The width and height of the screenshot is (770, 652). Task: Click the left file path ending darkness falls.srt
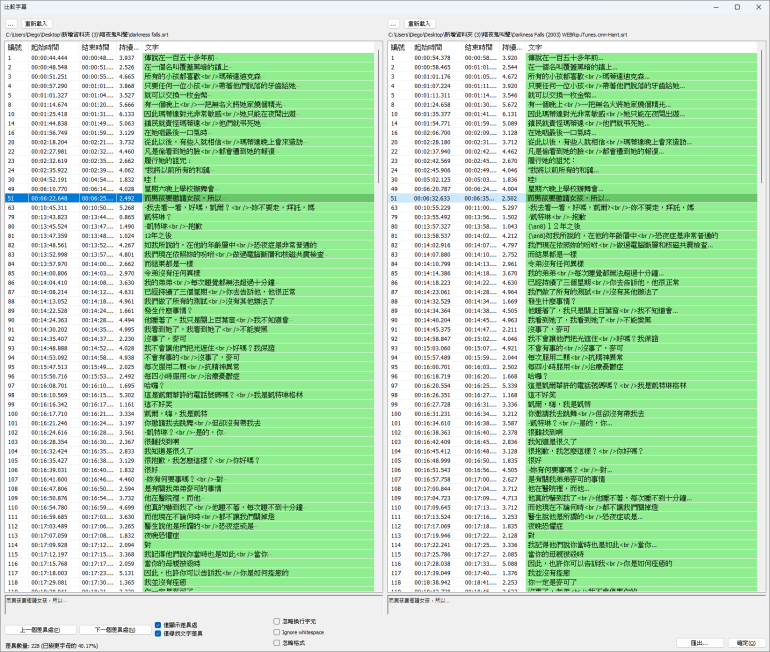(x=87, y=35)
